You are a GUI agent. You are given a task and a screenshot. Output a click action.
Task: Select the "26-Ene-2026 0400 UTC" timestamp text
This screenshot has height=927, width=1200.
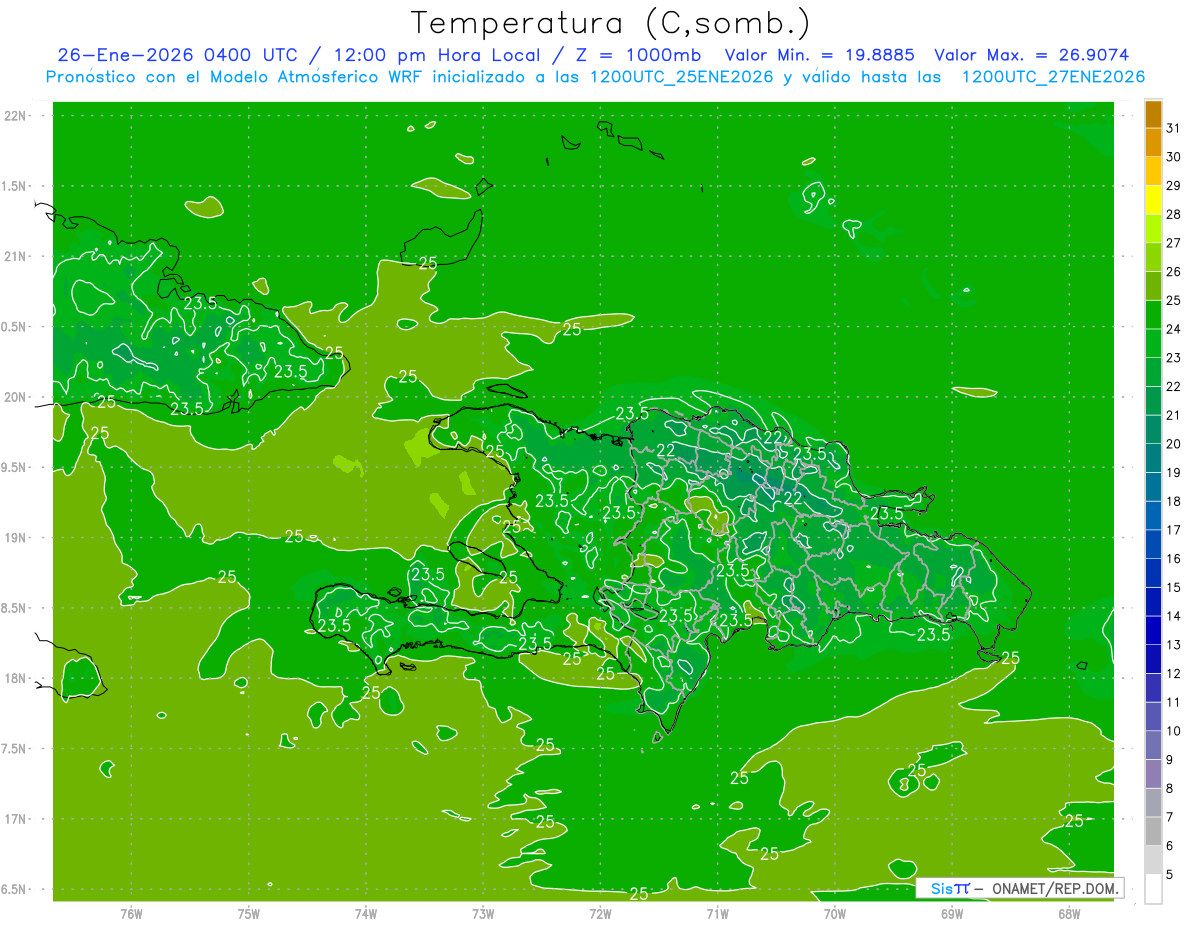(x=176, y=56)
